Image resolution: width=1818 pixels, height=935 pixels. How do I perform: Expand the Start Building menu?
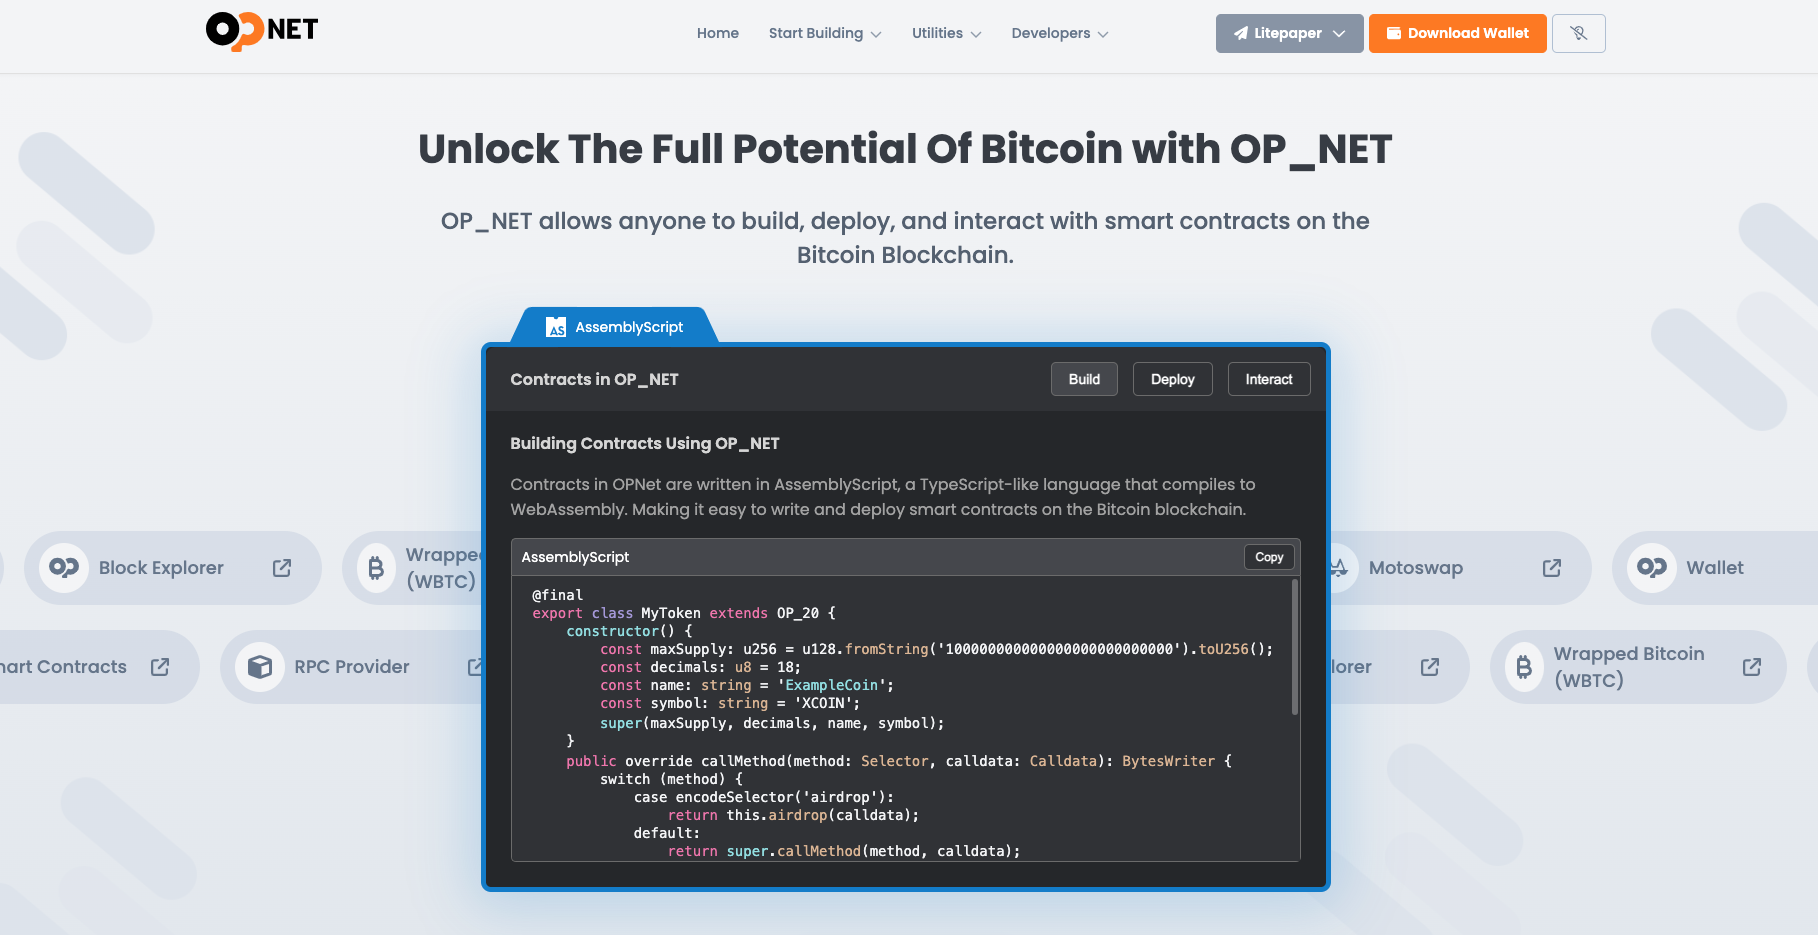tap(825, 33)
